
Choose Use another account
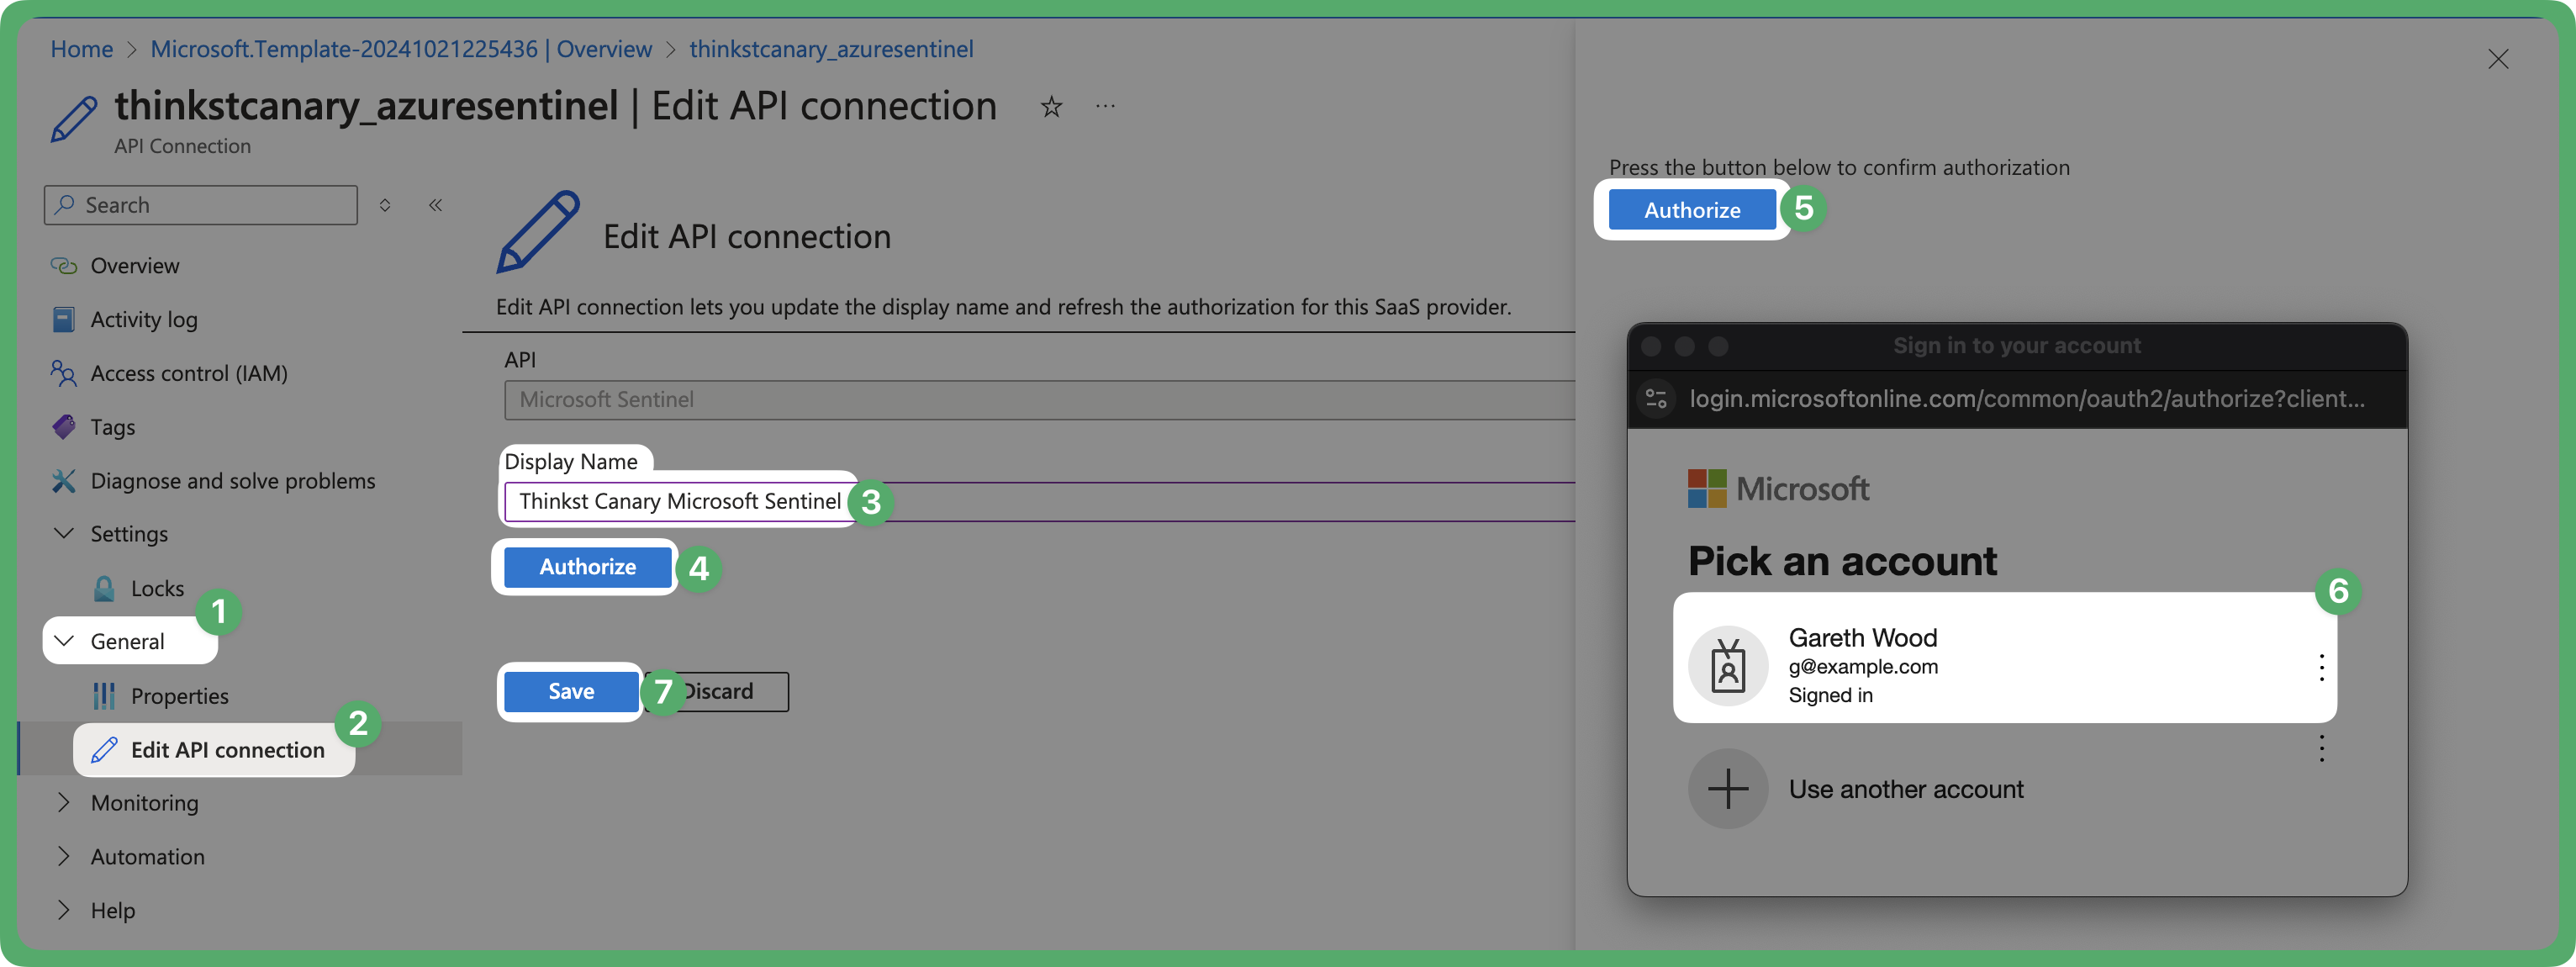point(1905,790)
